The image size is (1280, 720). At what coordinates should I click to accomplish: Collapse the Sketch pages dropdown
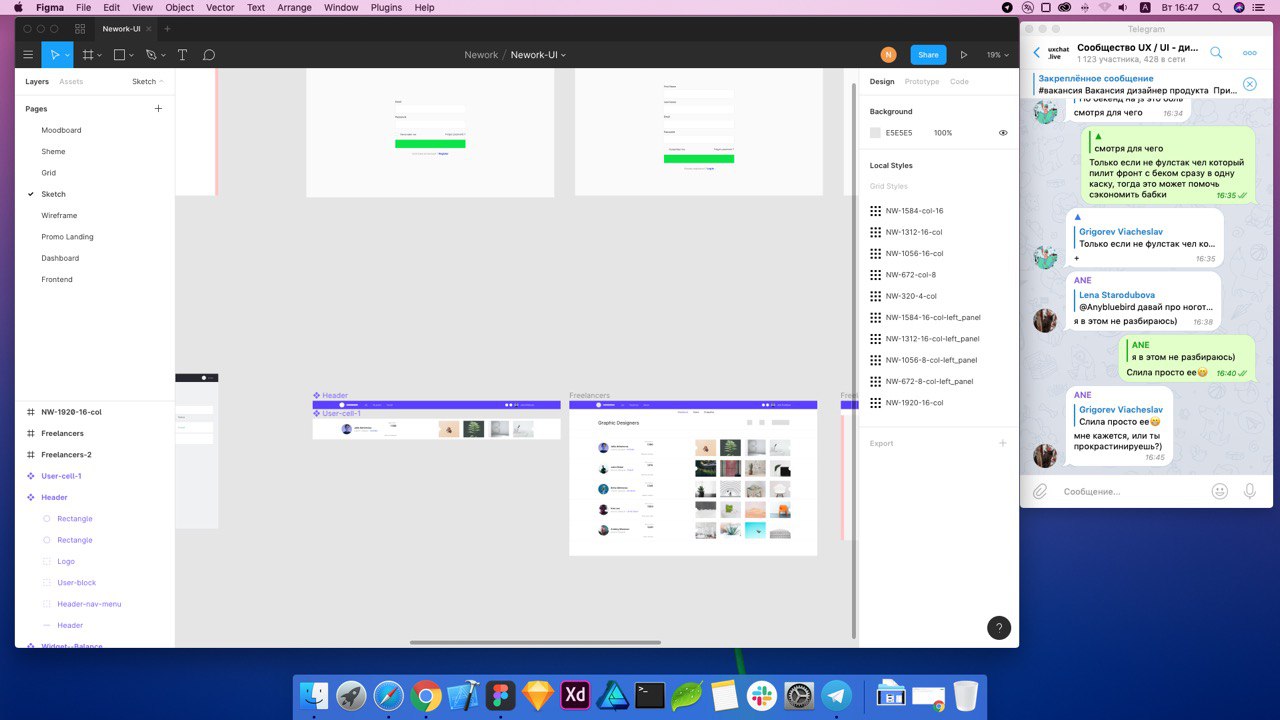click(148, 82)
